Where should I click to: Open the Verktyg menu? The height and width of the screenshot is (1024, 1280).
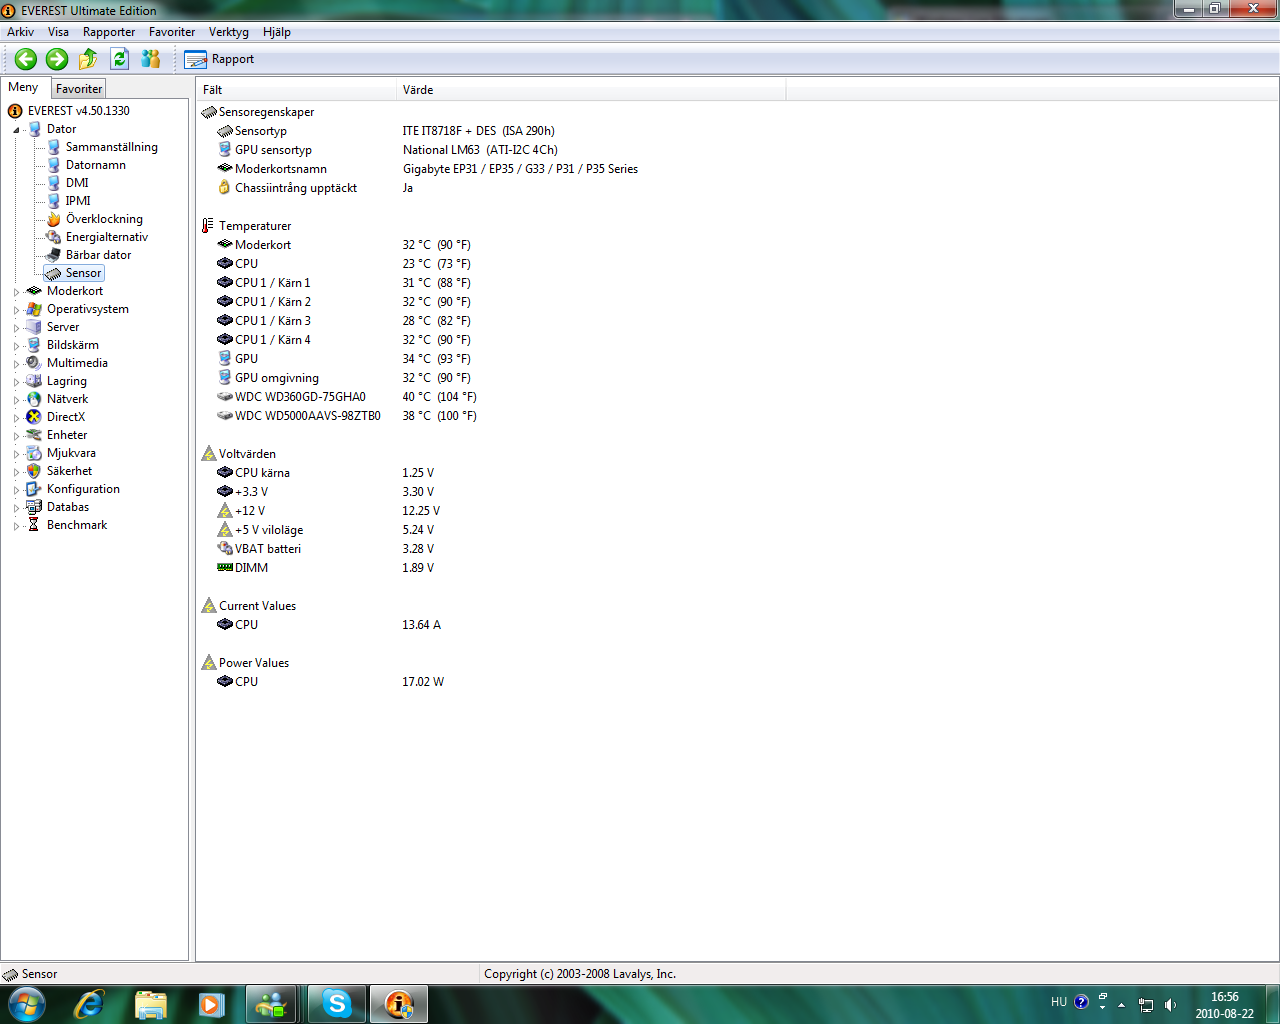coord(229,32)
